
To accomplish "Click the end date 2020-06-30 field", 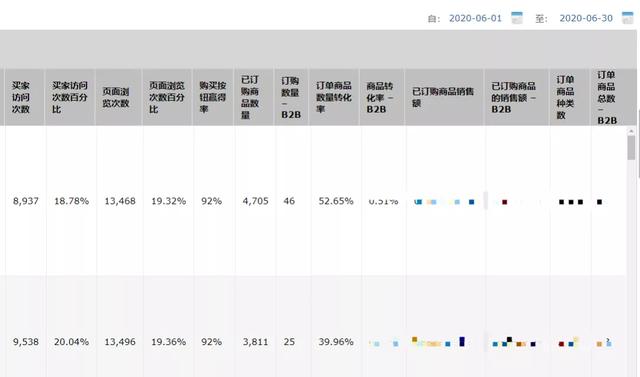I will 586,18.
